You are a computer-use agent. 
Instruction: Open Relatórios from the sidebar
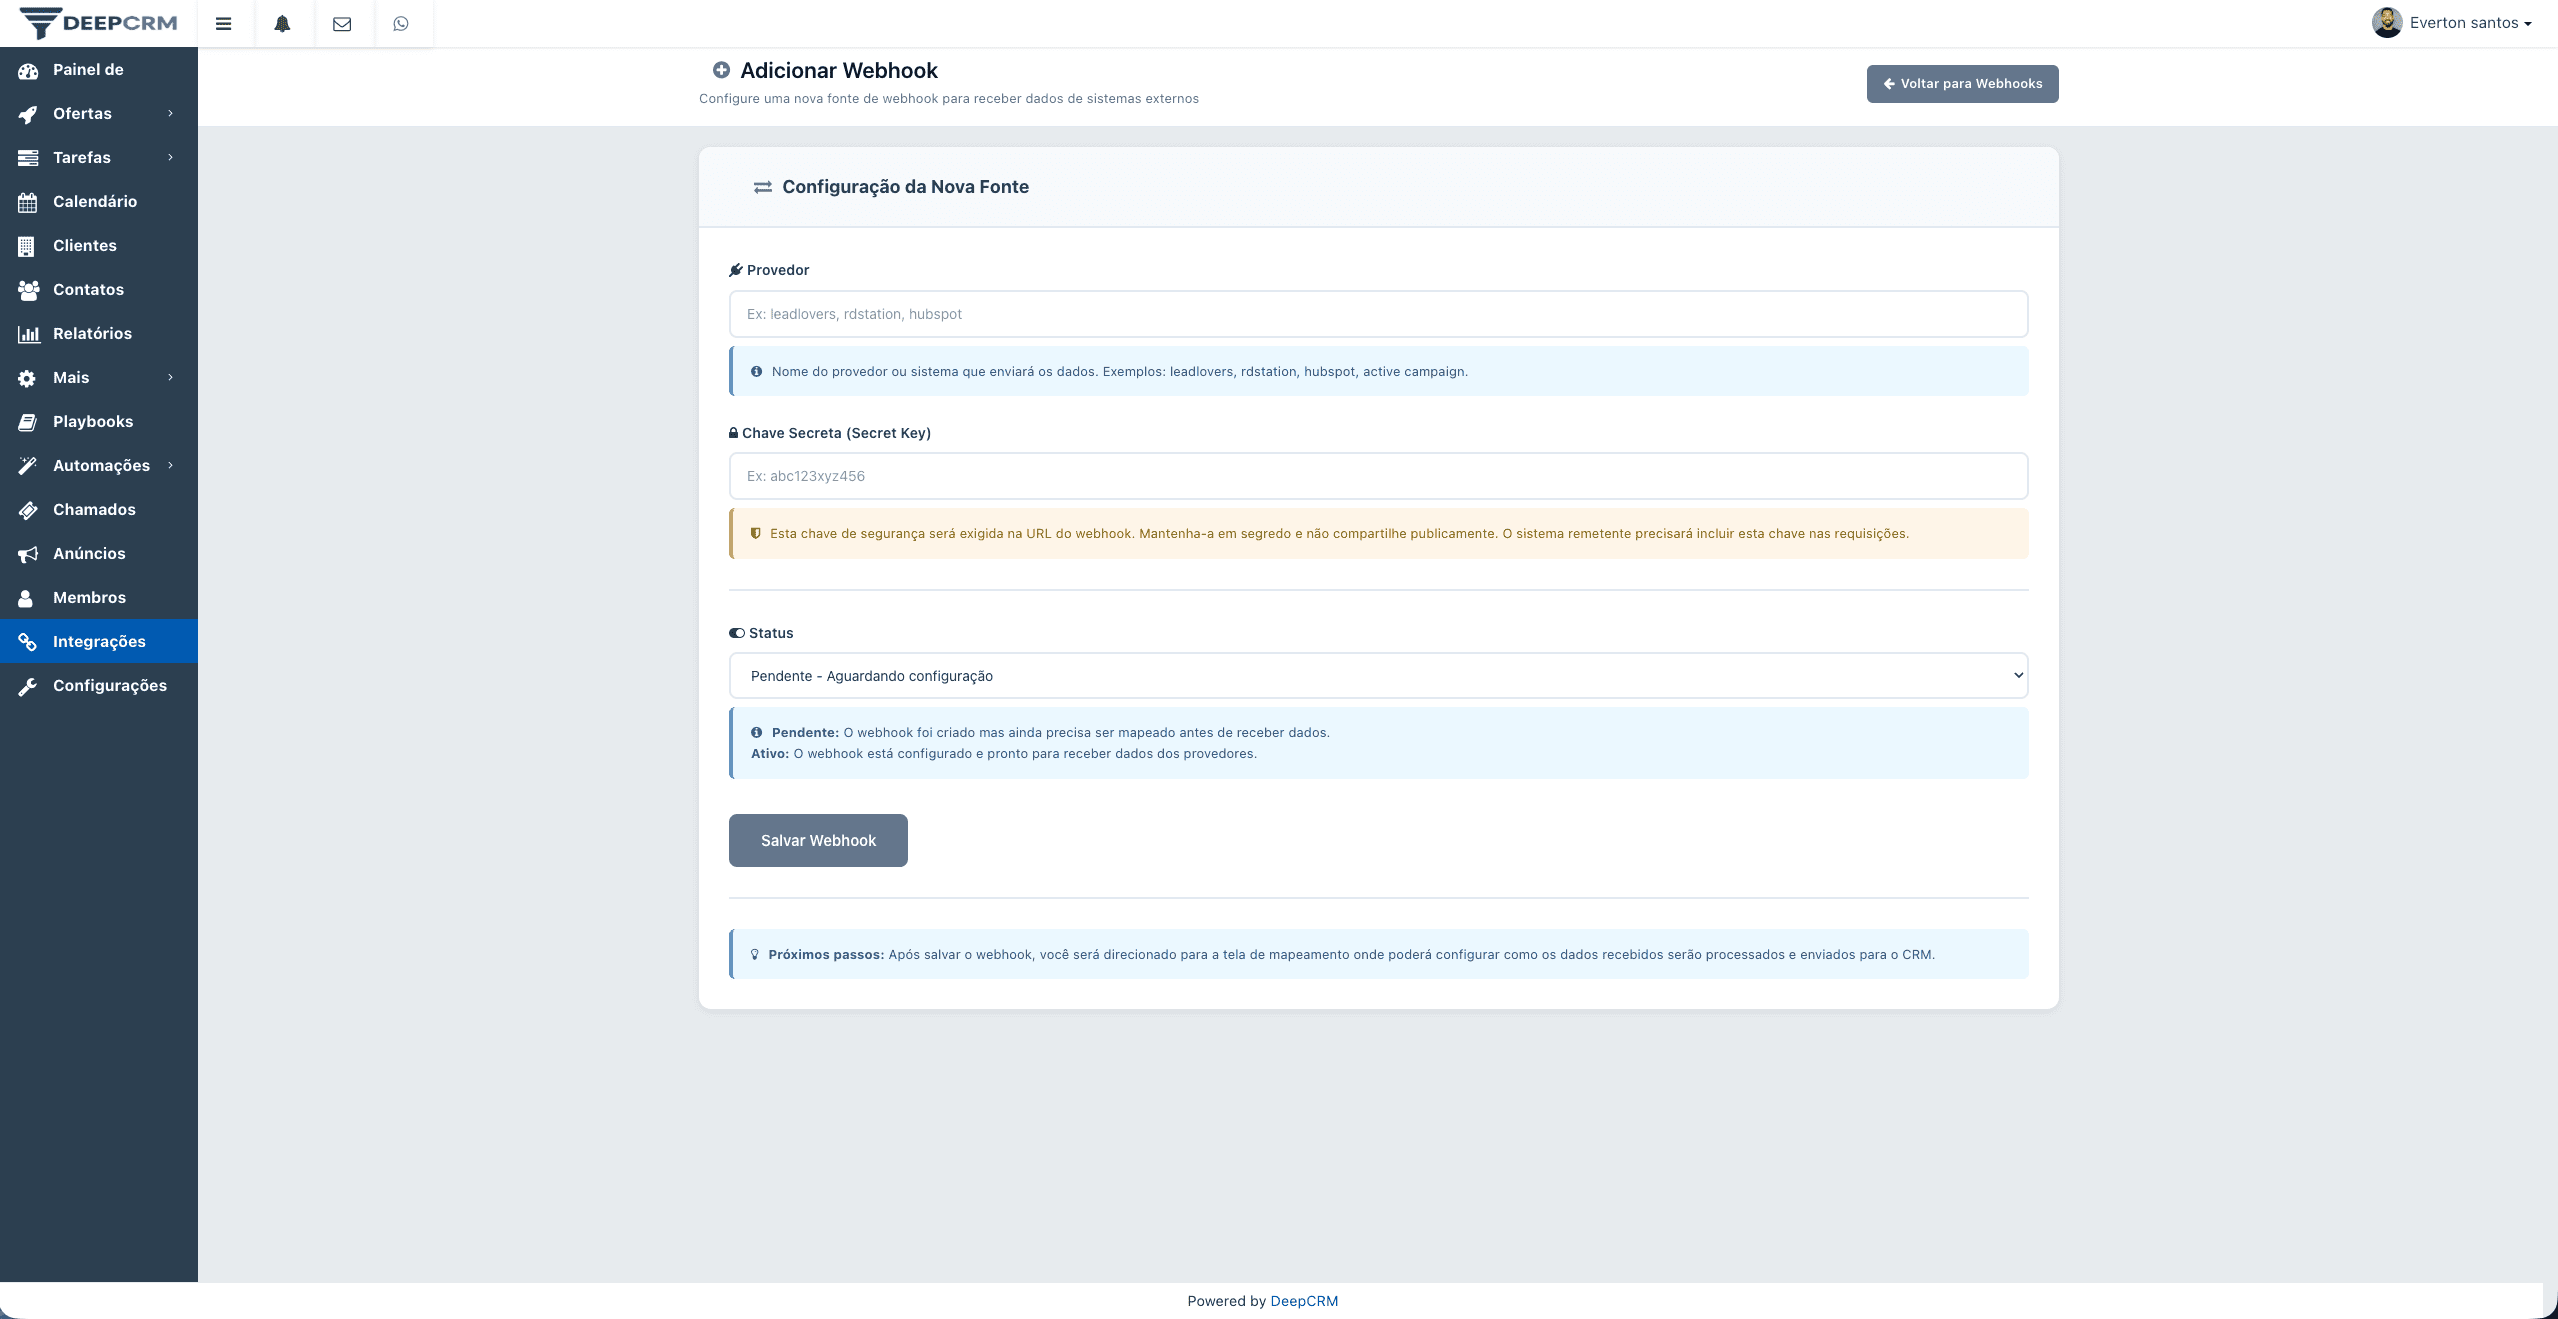pyautogui.click(x=92, y=333)
